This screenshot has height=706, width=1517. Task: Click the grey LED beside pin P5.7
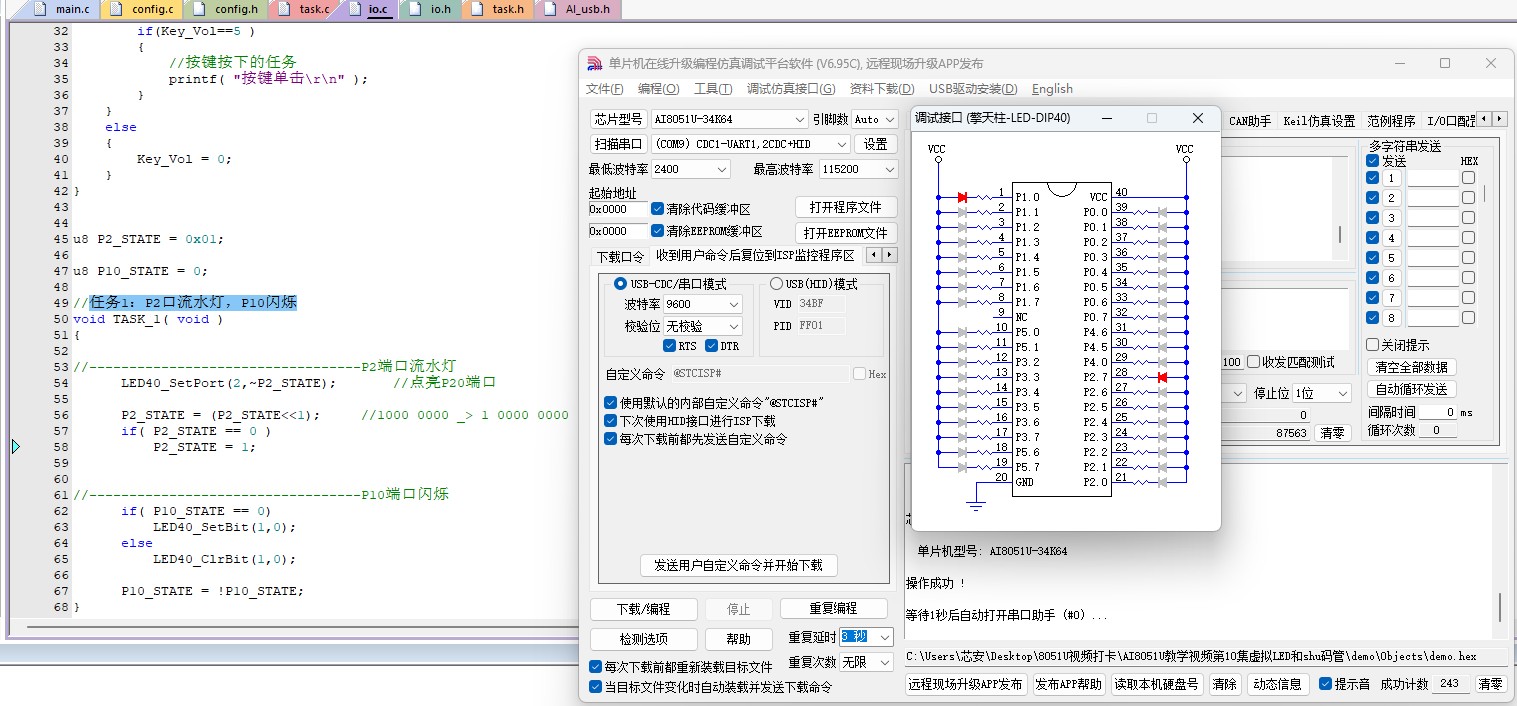point(962,467)
